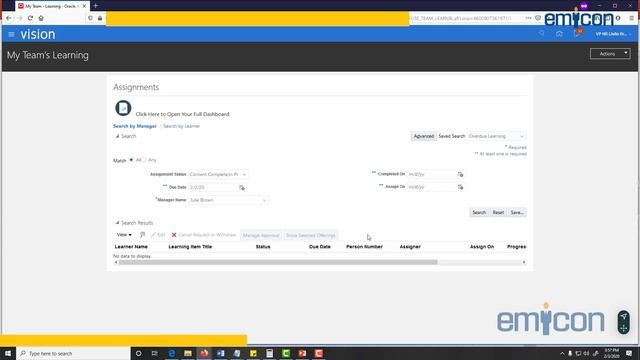This screenshot has height=360, width=640.
Task: Select the My Team Learning browser tab
Action: click(x=52, y=6)
